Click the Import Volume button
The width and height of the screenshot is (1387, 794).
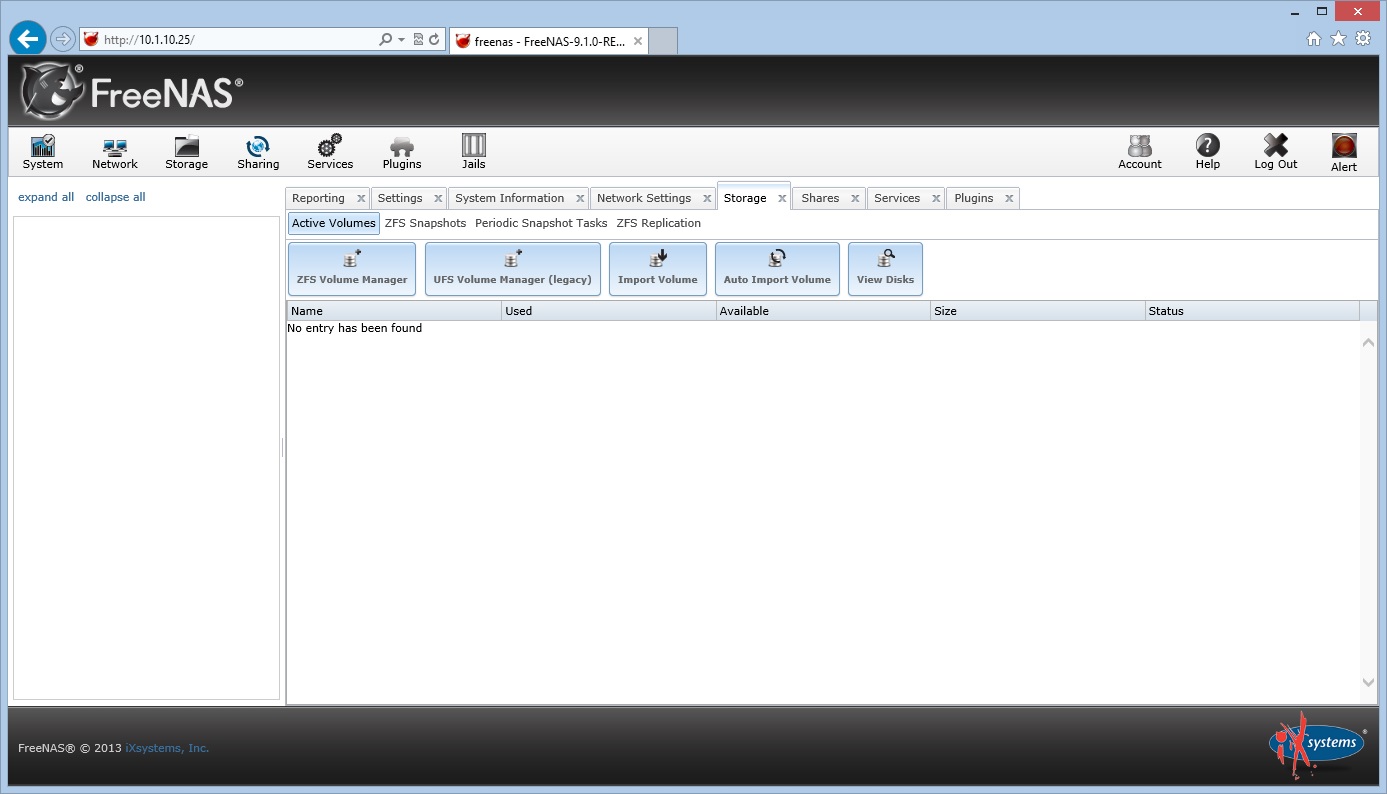(658, 269)
